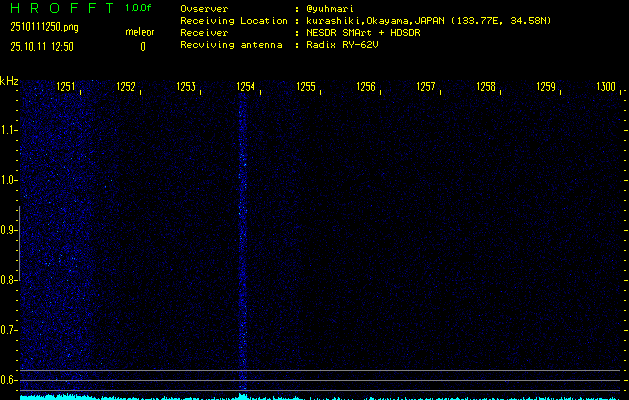The width and height of the screenshot is (629, 400).
Task: Click the 0.7 frequency axis label
Action: [9, 329]
